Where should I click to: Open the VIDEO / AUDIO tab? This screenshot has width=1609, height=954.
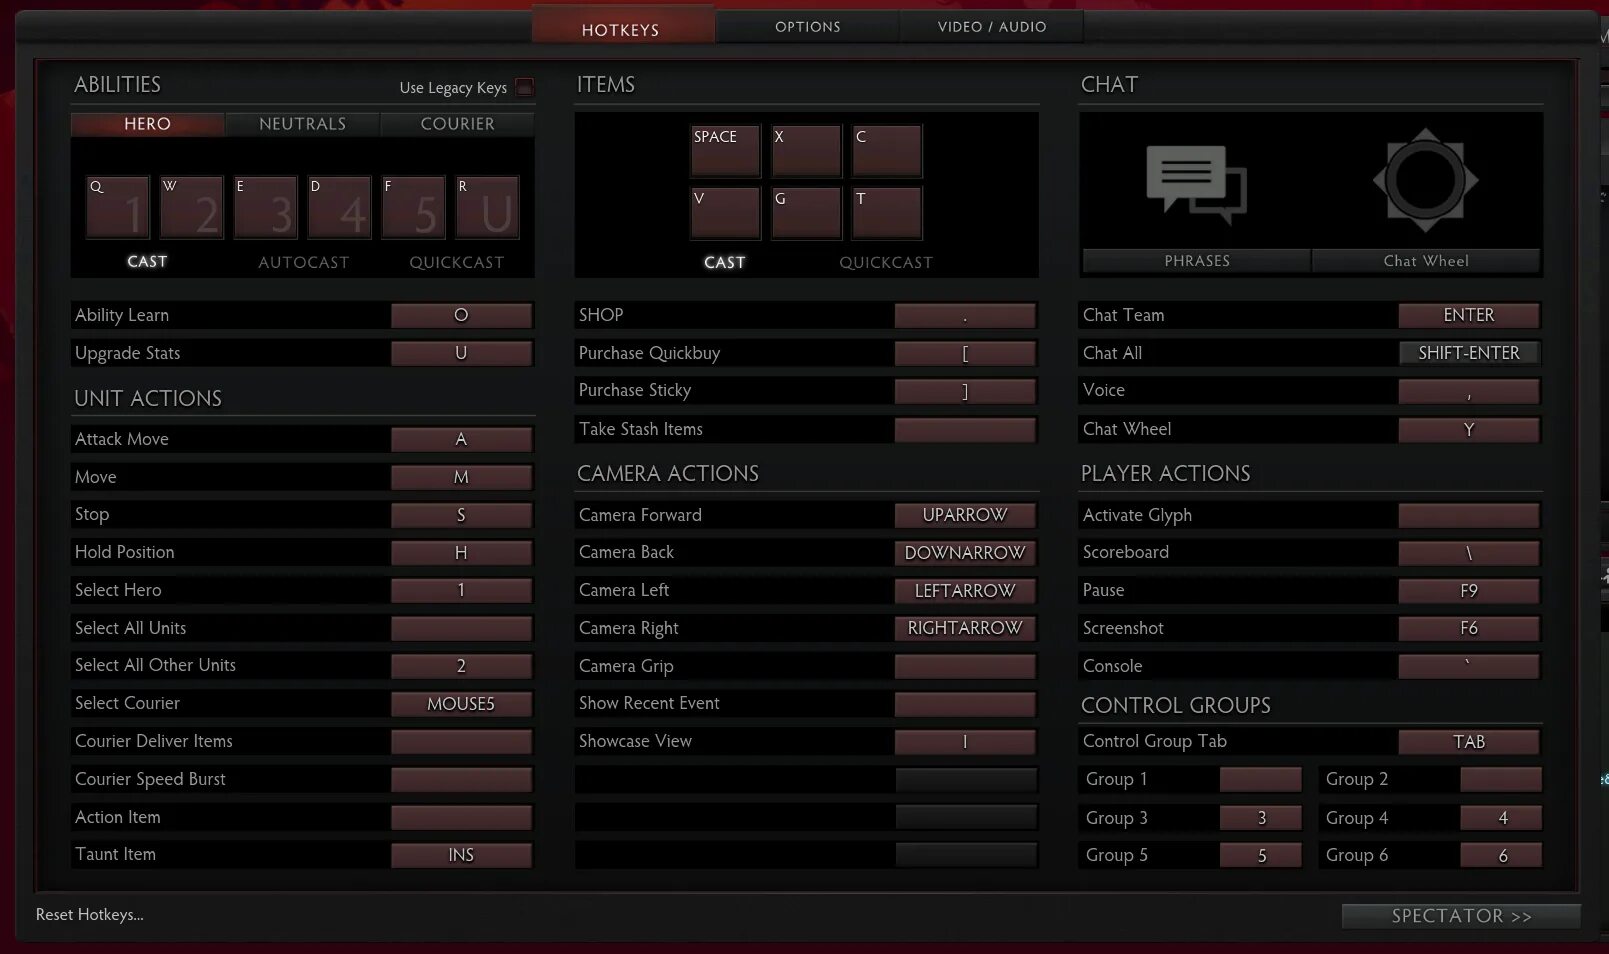pyautogui.click(x=992, y=27)
